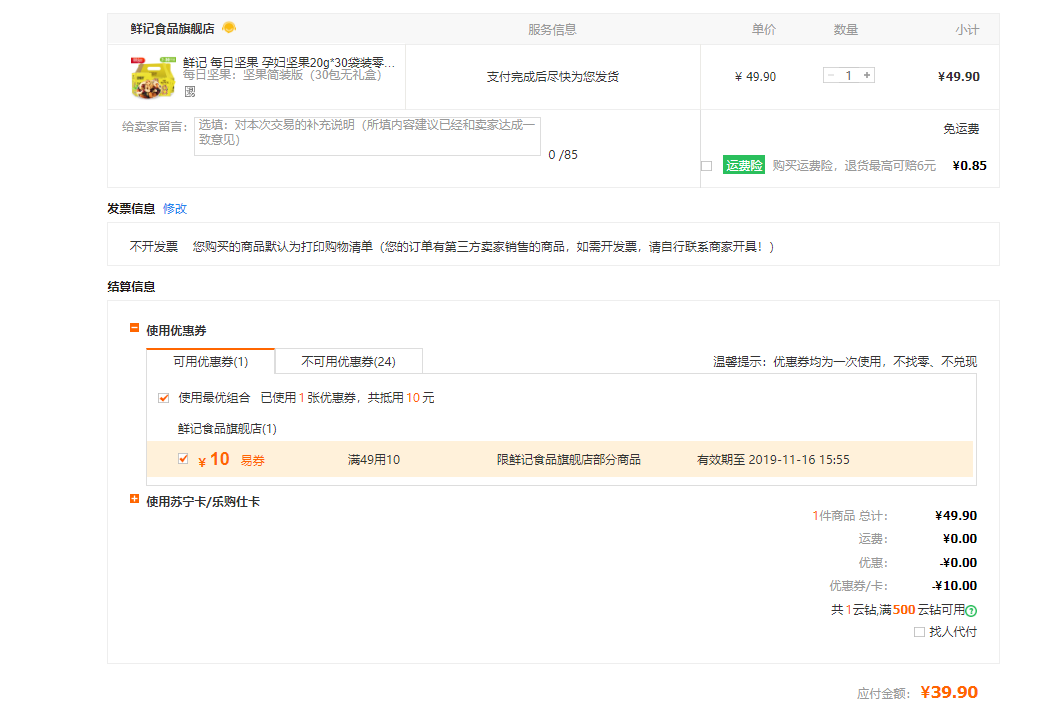Click the yellow chat icon beside 鲜记食品旗舰店

229,28
